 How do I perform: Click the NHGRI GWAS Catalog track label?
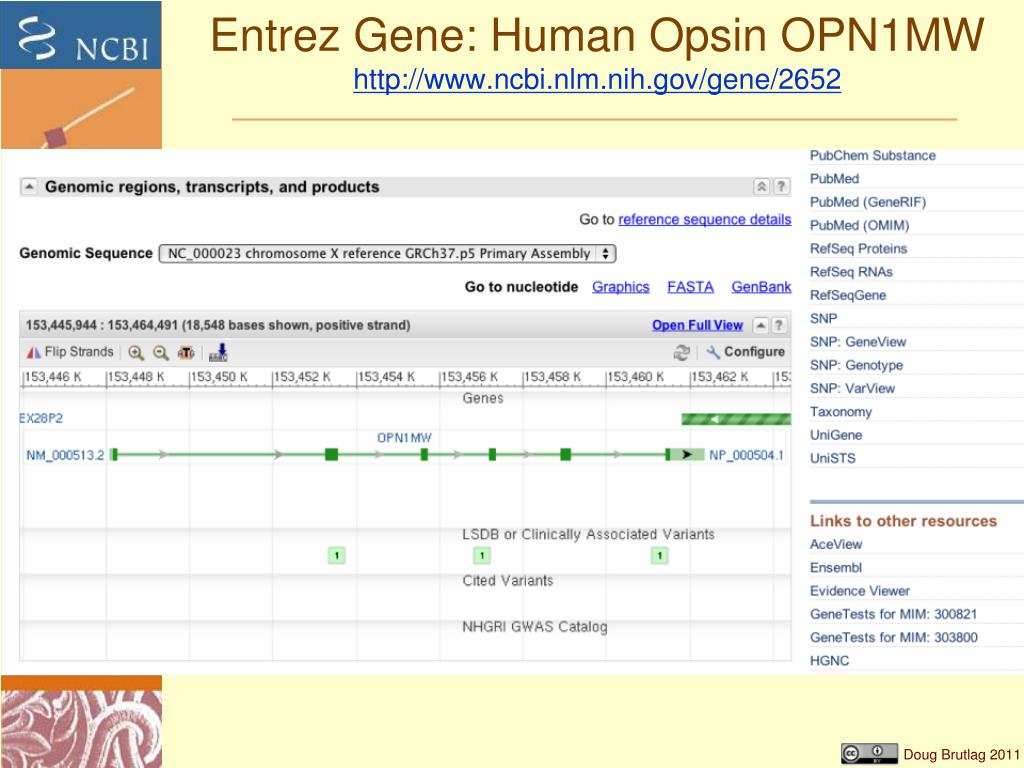[x=535, y=627]
